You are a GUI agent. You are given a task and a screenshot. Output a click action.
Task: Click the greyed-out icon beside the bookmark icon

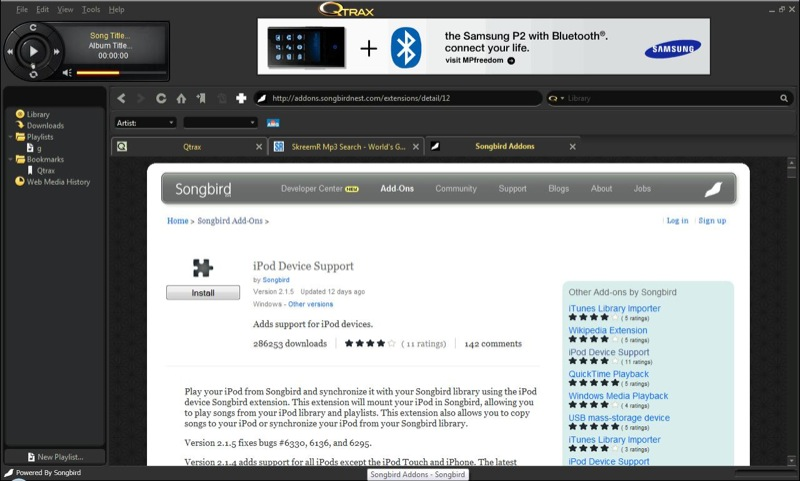point(221,98)
